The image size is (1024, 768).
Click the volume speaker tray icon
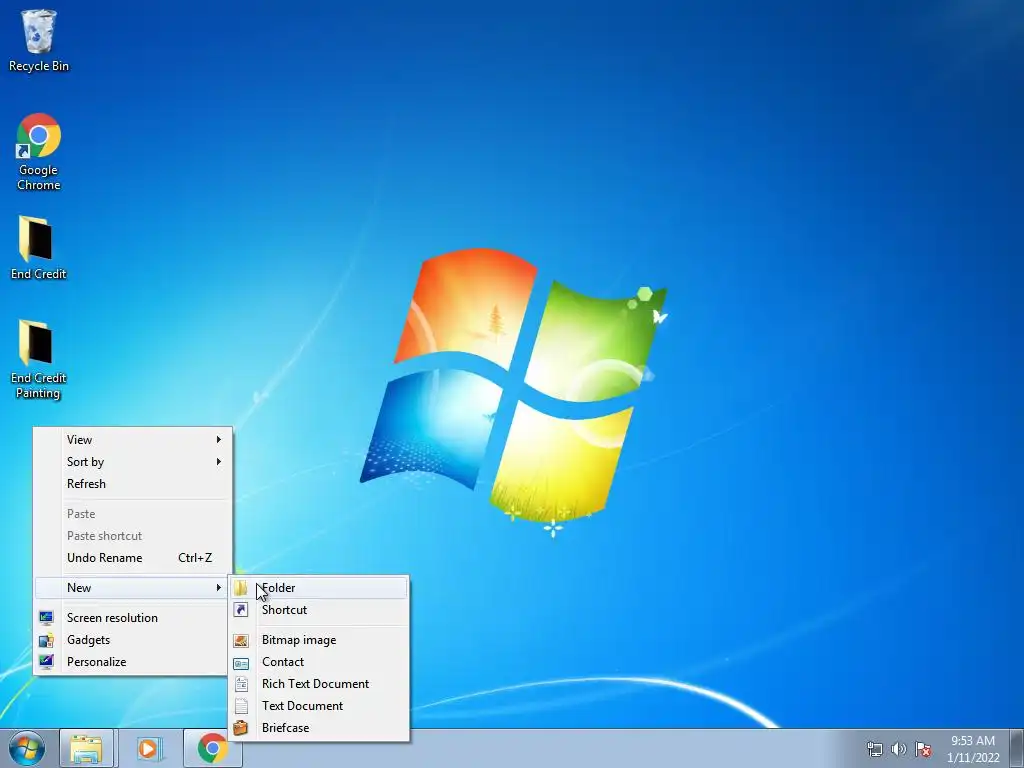(x=899, y=749)
